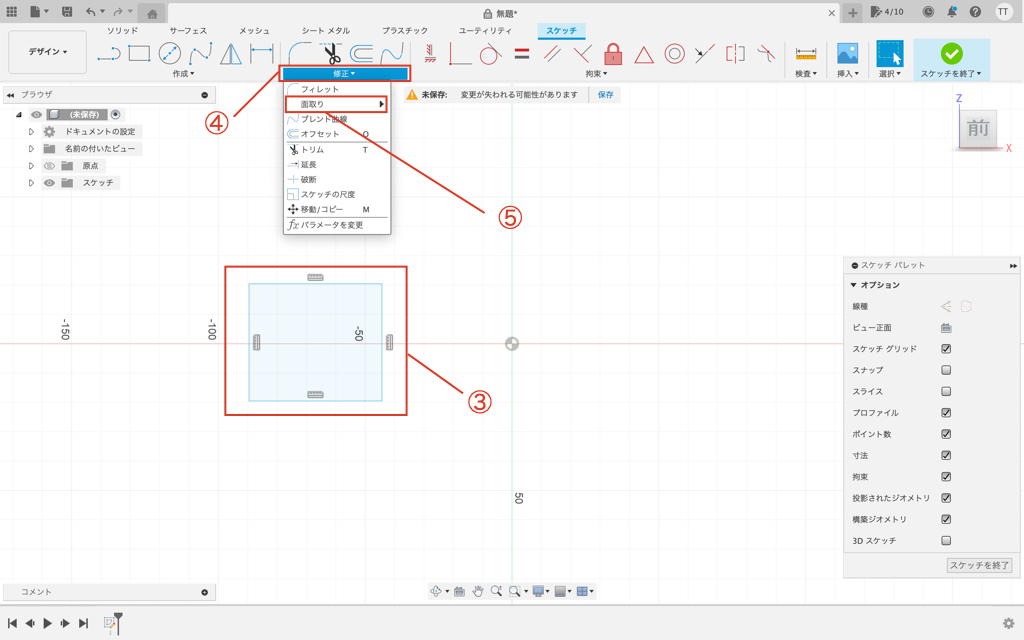Jump to the timeline start
Image resolution: width=1024 pixels, height=640 pixels.
pyautogui.click(x=12, y=624)
